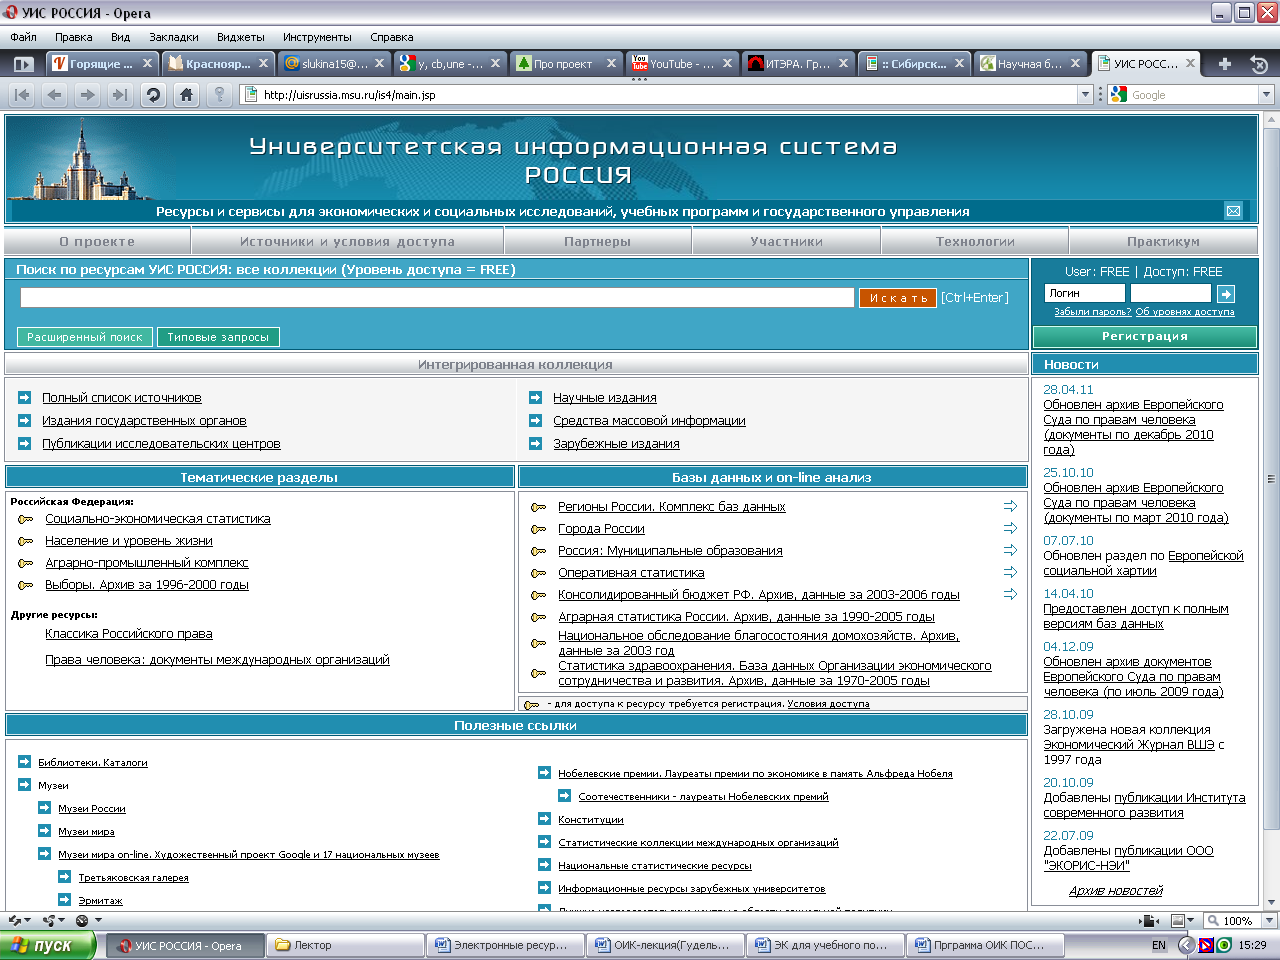Click the Расширенный поиск button
The width and height of the screenshot is (1280, 960).
click(x=85, y=337)
